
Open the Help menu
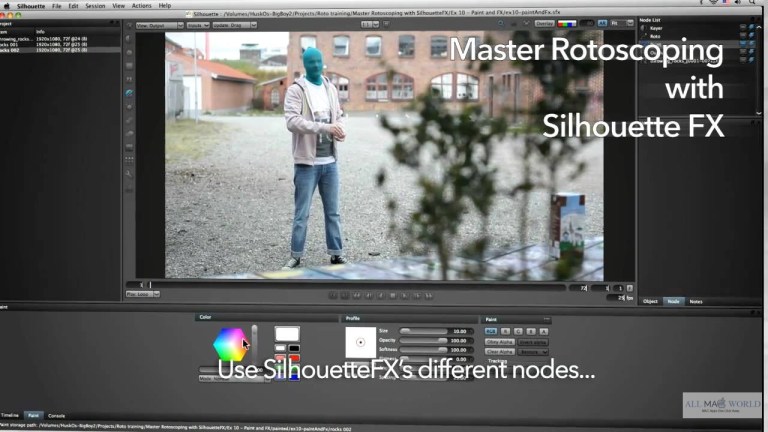[165, 6]
